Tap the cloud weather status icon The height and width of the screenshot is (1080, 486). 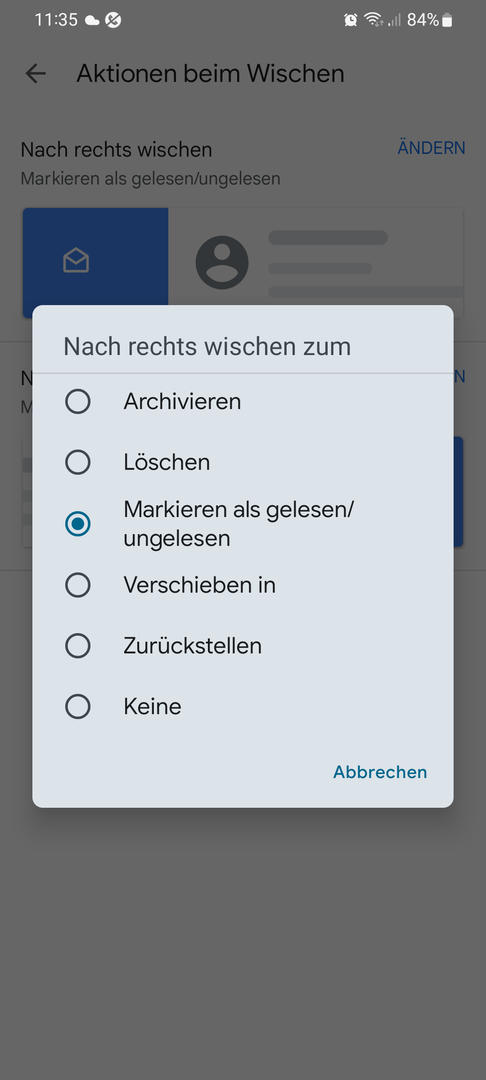pyautogui.click(x=92, y=21)
